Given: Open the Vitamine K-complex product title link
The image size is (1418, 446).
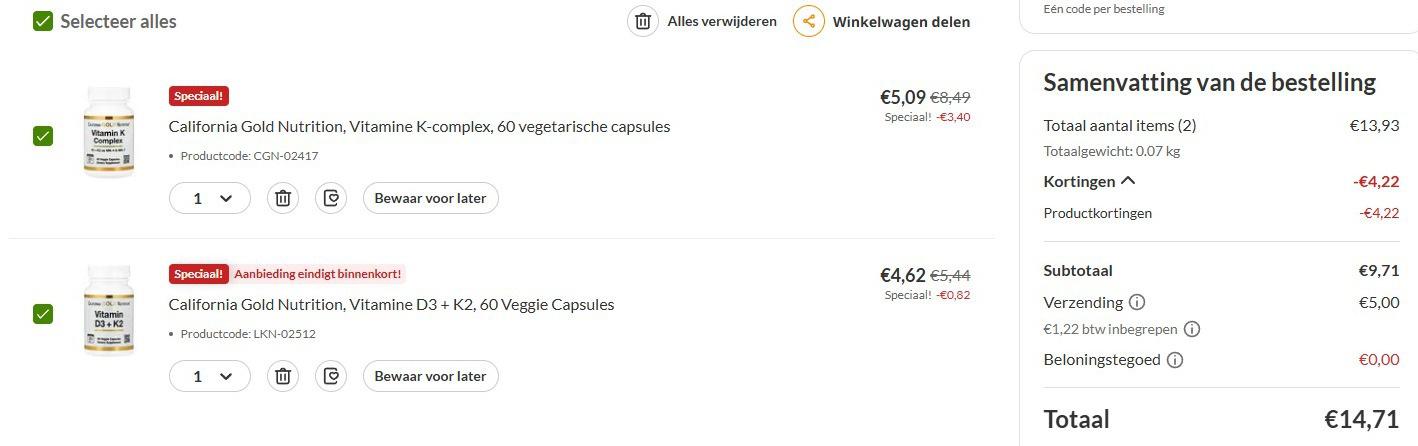Looking at the screenshot, I should [x=419, y=127].
